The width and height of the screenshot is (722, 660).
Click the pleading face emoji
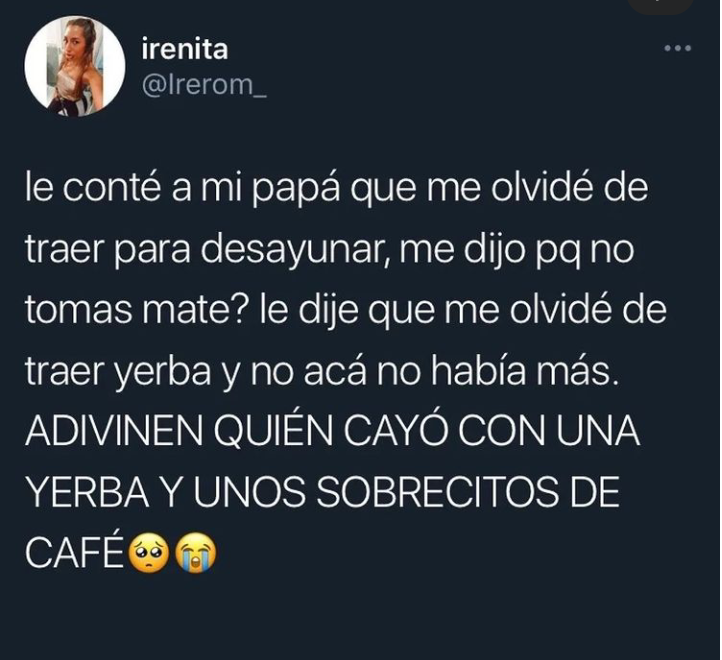149,552
